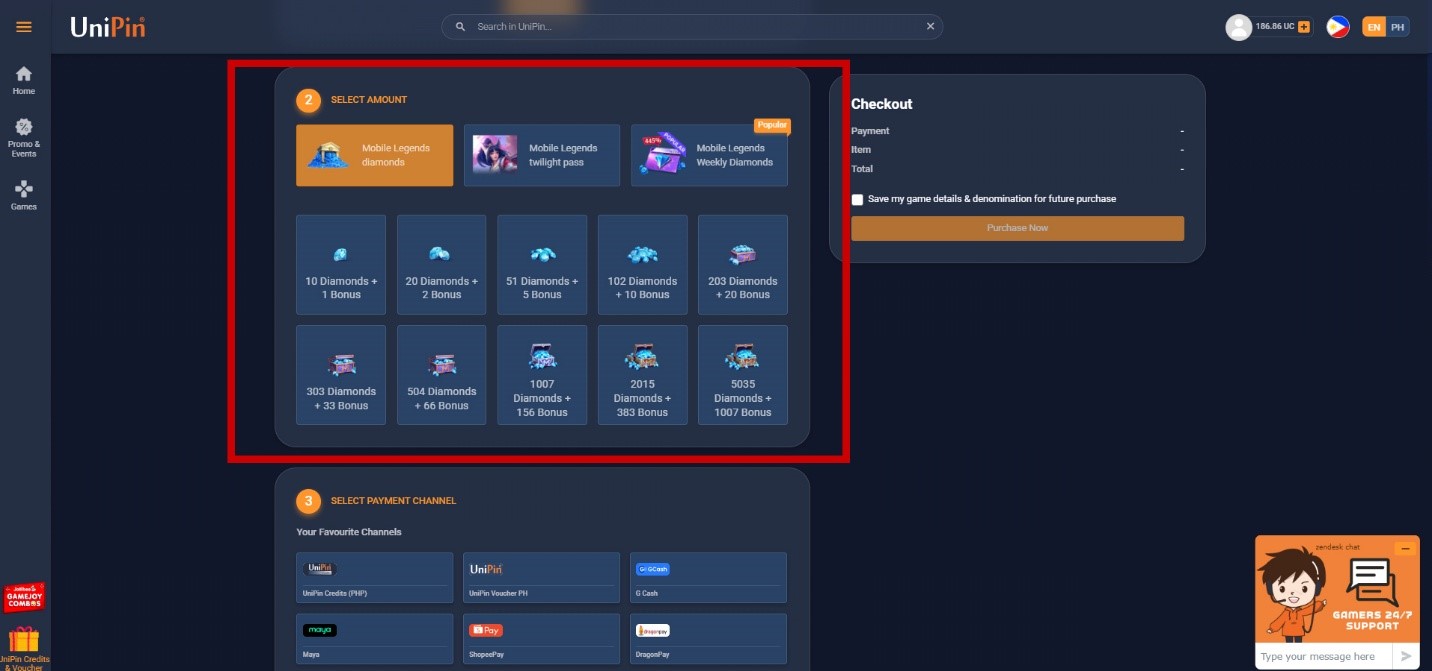Viewport: 1432px width, 671px height.
Task: Click the chat message input field
Action: click(x=1323, y=657)
